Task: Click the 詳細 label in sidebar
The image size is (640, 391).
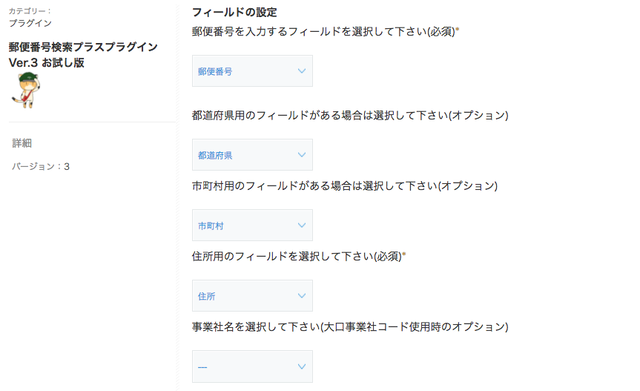Action: pos(22,143)
